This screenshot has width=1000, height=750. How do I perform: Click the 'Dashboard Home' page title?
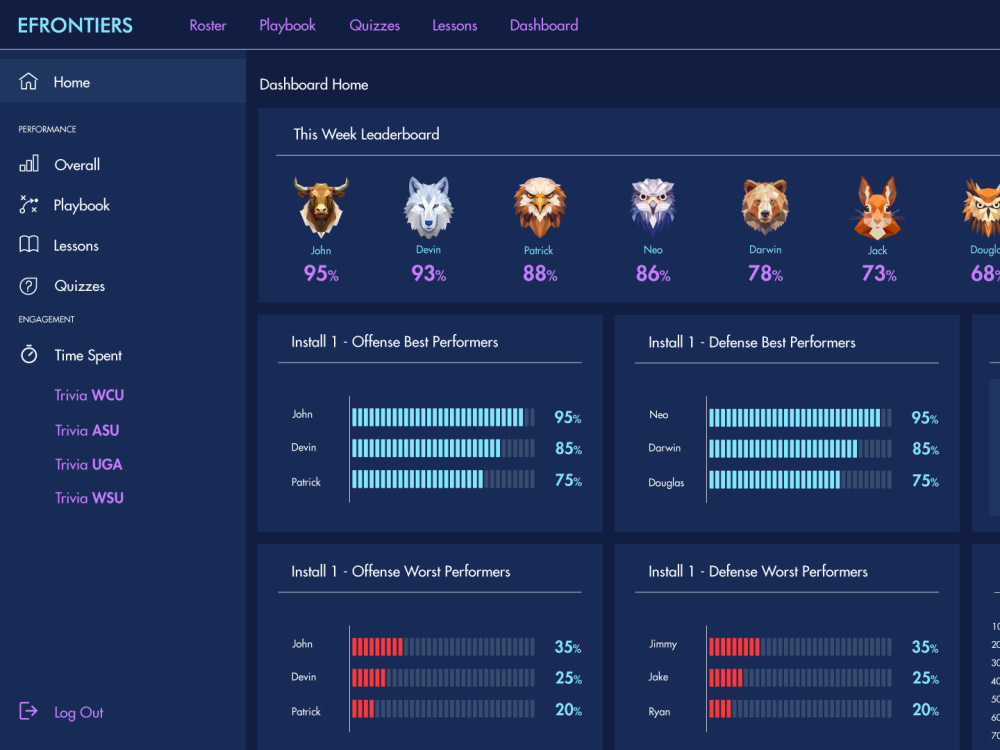(x=314, y=84)
